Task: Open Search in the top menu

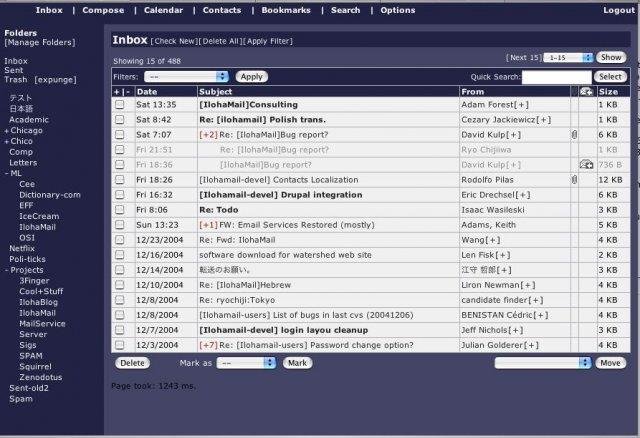Action: (x=346, y=10)
